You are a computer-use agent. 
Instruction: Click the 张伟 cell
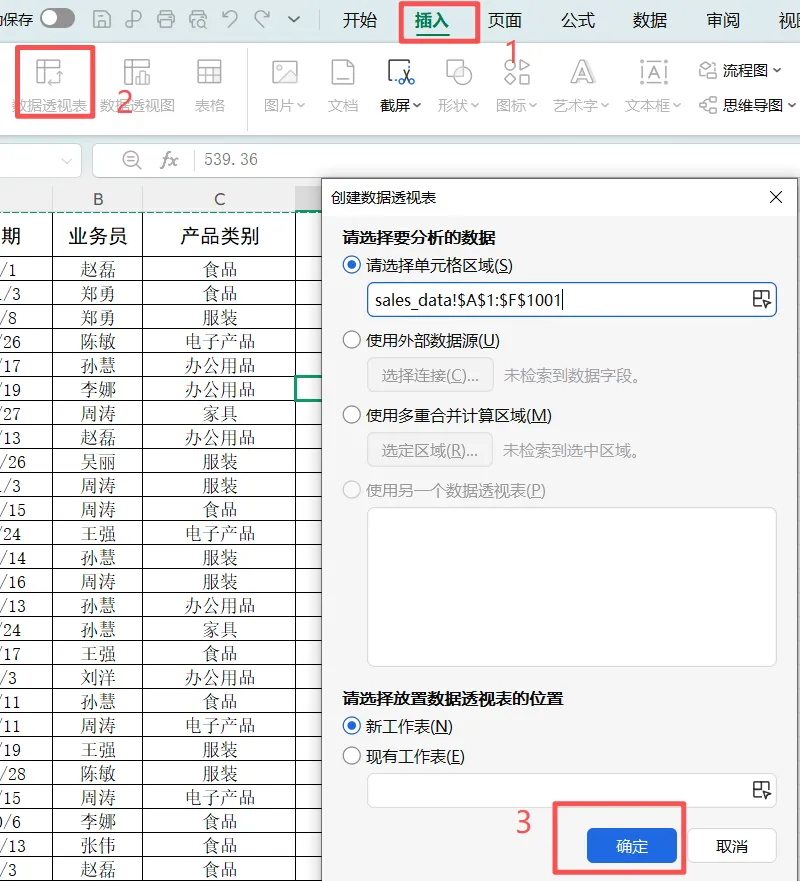point(98,846)
